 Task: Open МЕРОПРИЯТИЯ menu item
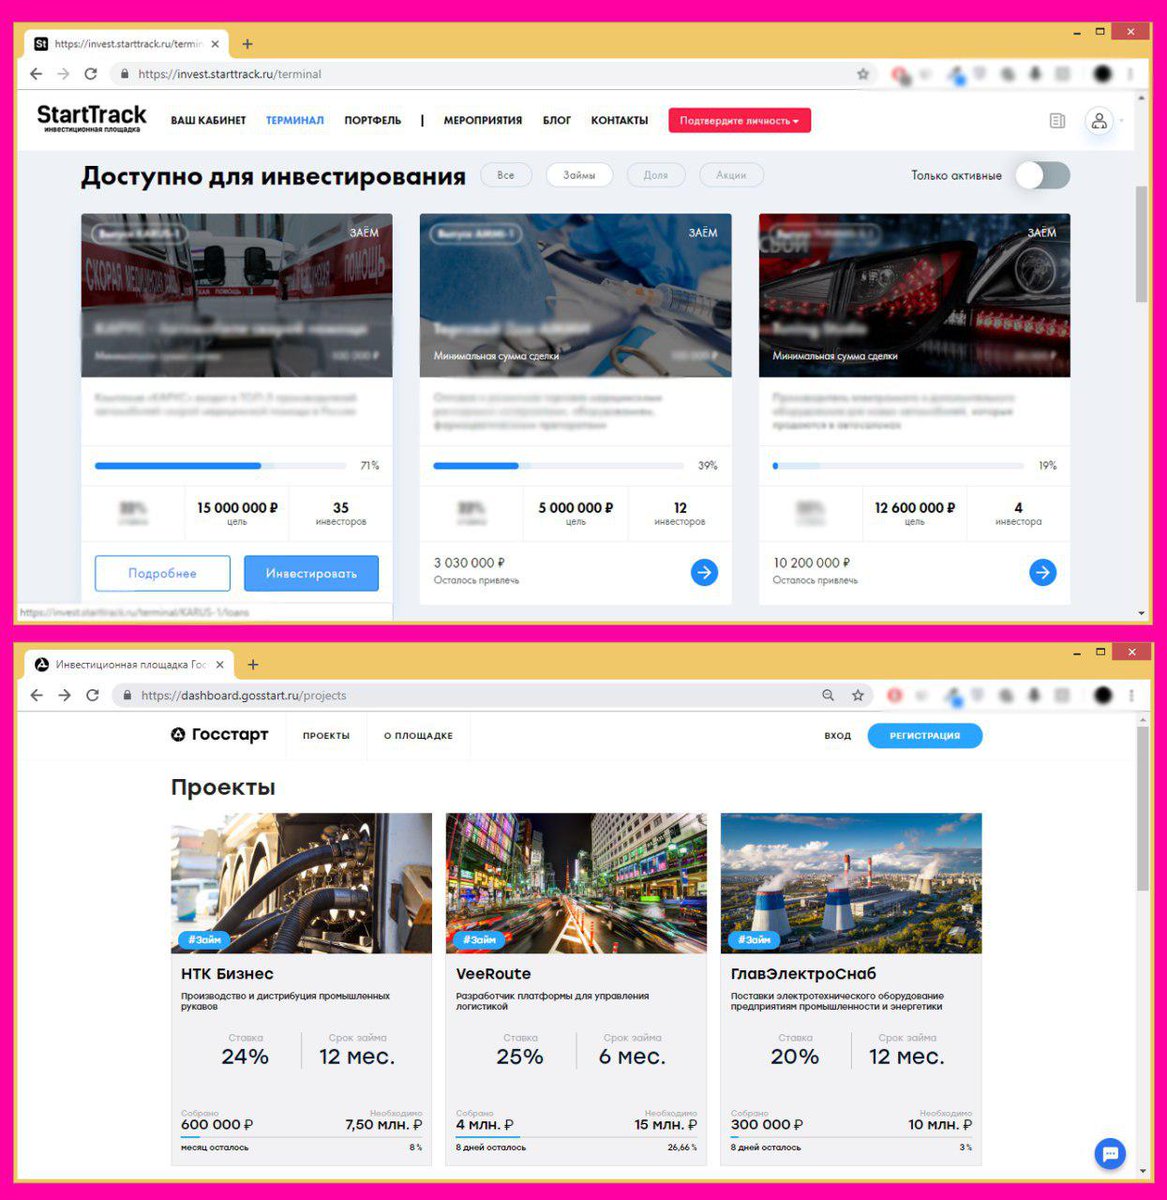[x=483, y=120]
